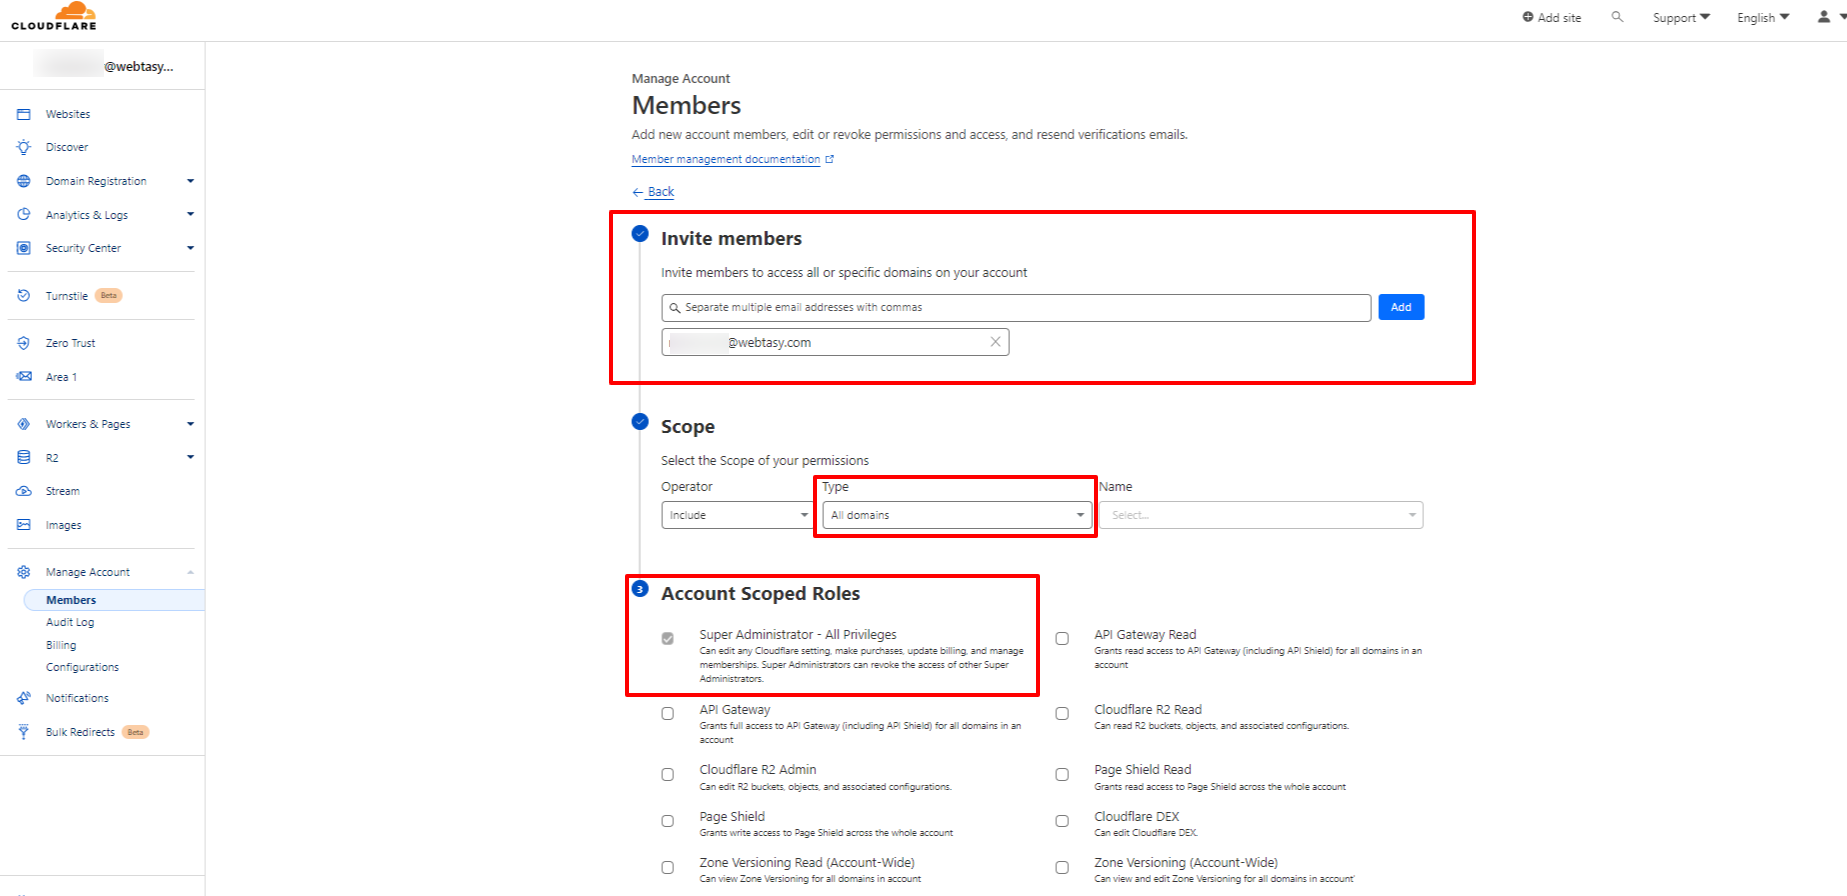Open Configurations in sidebar
The width and height of the screenshot is (1847, 896).
[82, 667]
